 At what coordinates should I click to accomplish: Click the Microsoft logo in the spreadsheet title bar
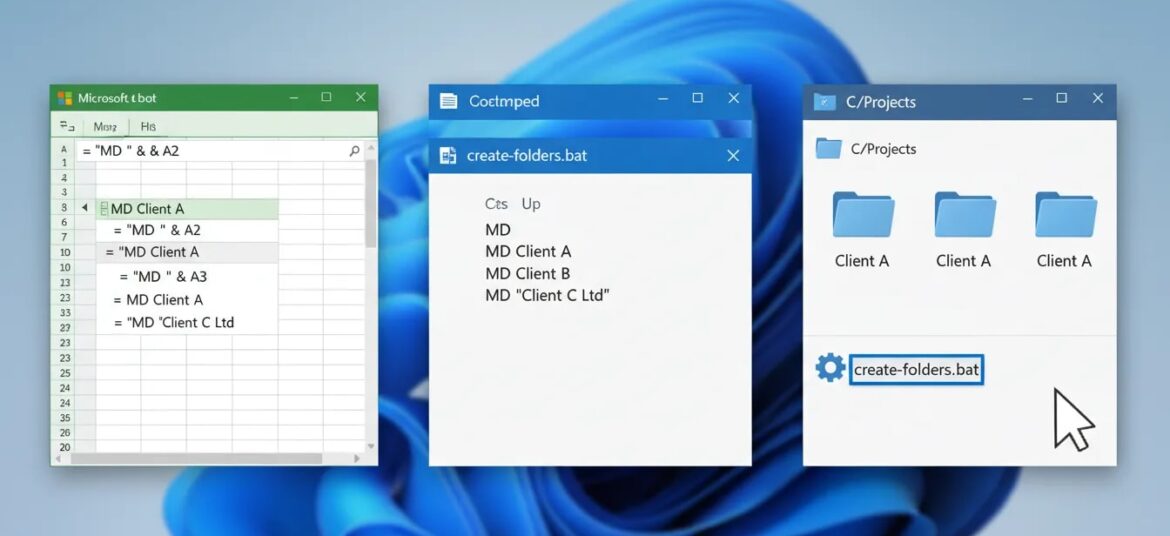click(x=65, y=98)
